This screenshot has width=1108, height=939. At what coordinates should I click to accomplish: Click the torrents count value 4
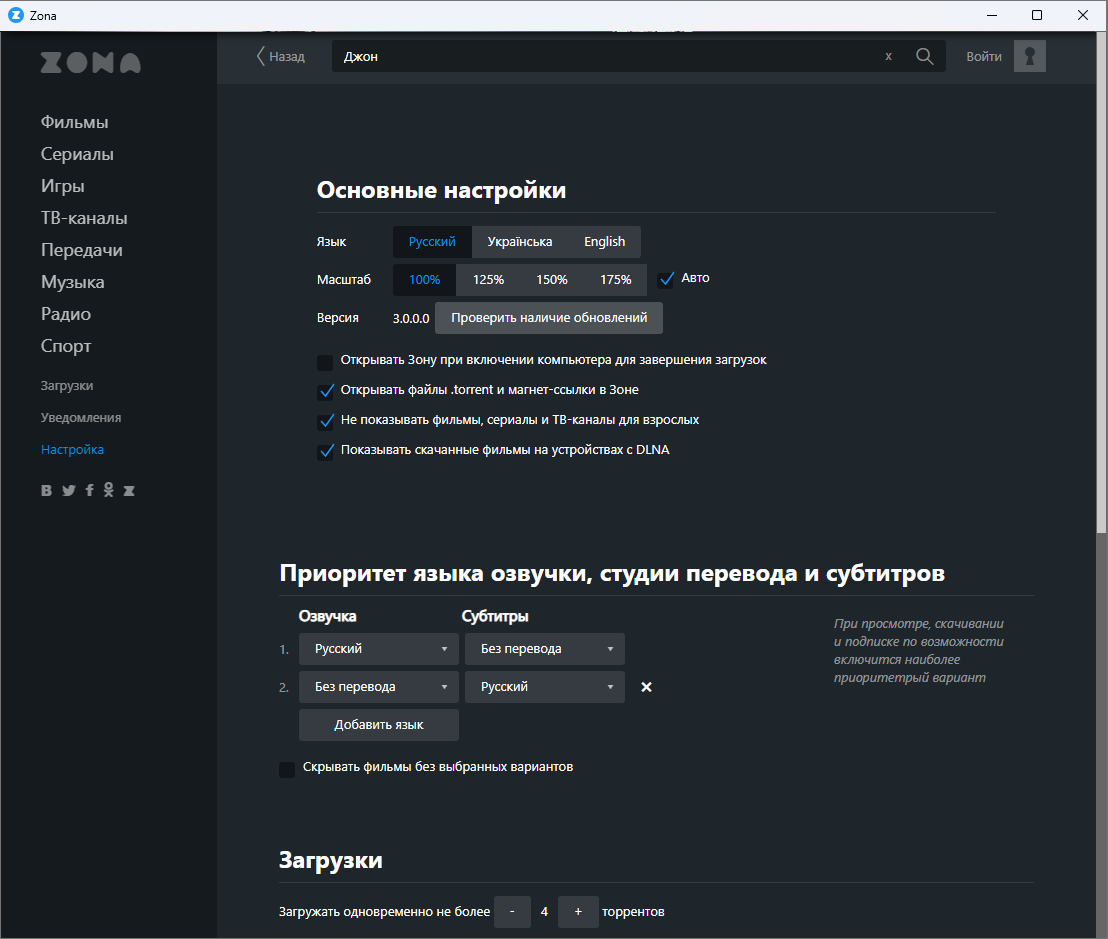(544, 911)
